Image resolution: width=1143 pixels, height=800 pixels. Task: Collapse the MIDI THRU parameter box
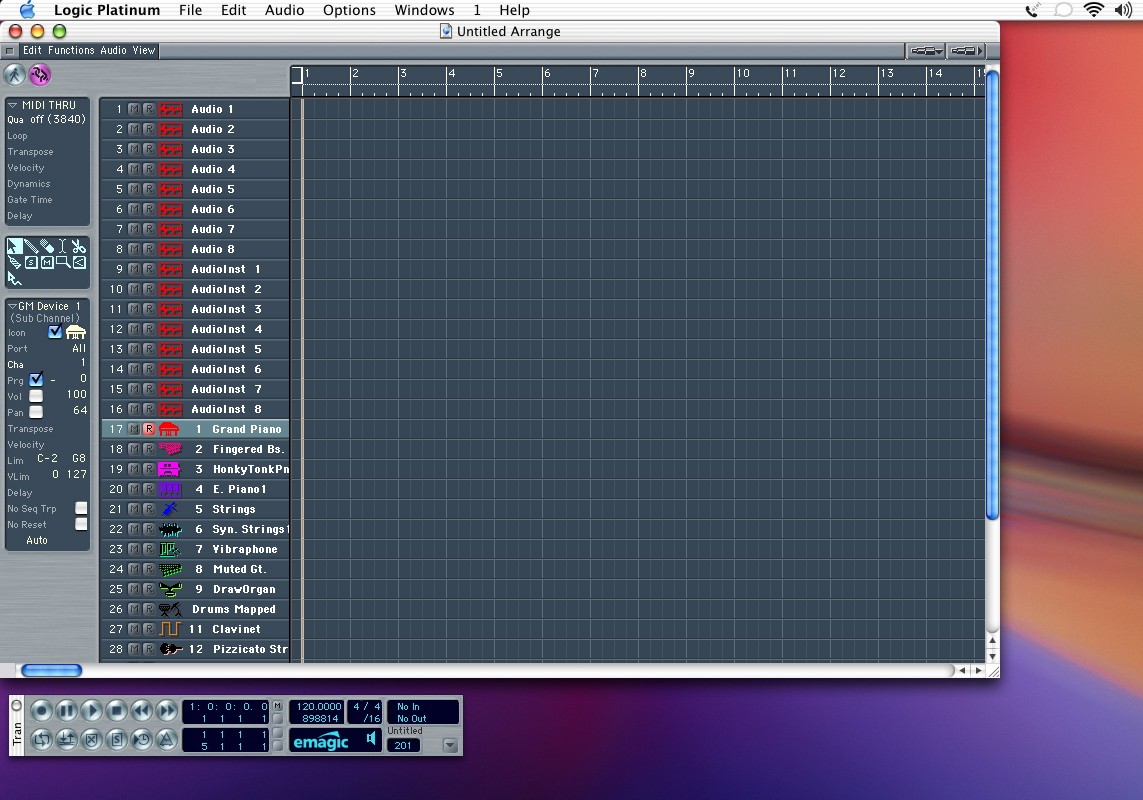(13, 105)
